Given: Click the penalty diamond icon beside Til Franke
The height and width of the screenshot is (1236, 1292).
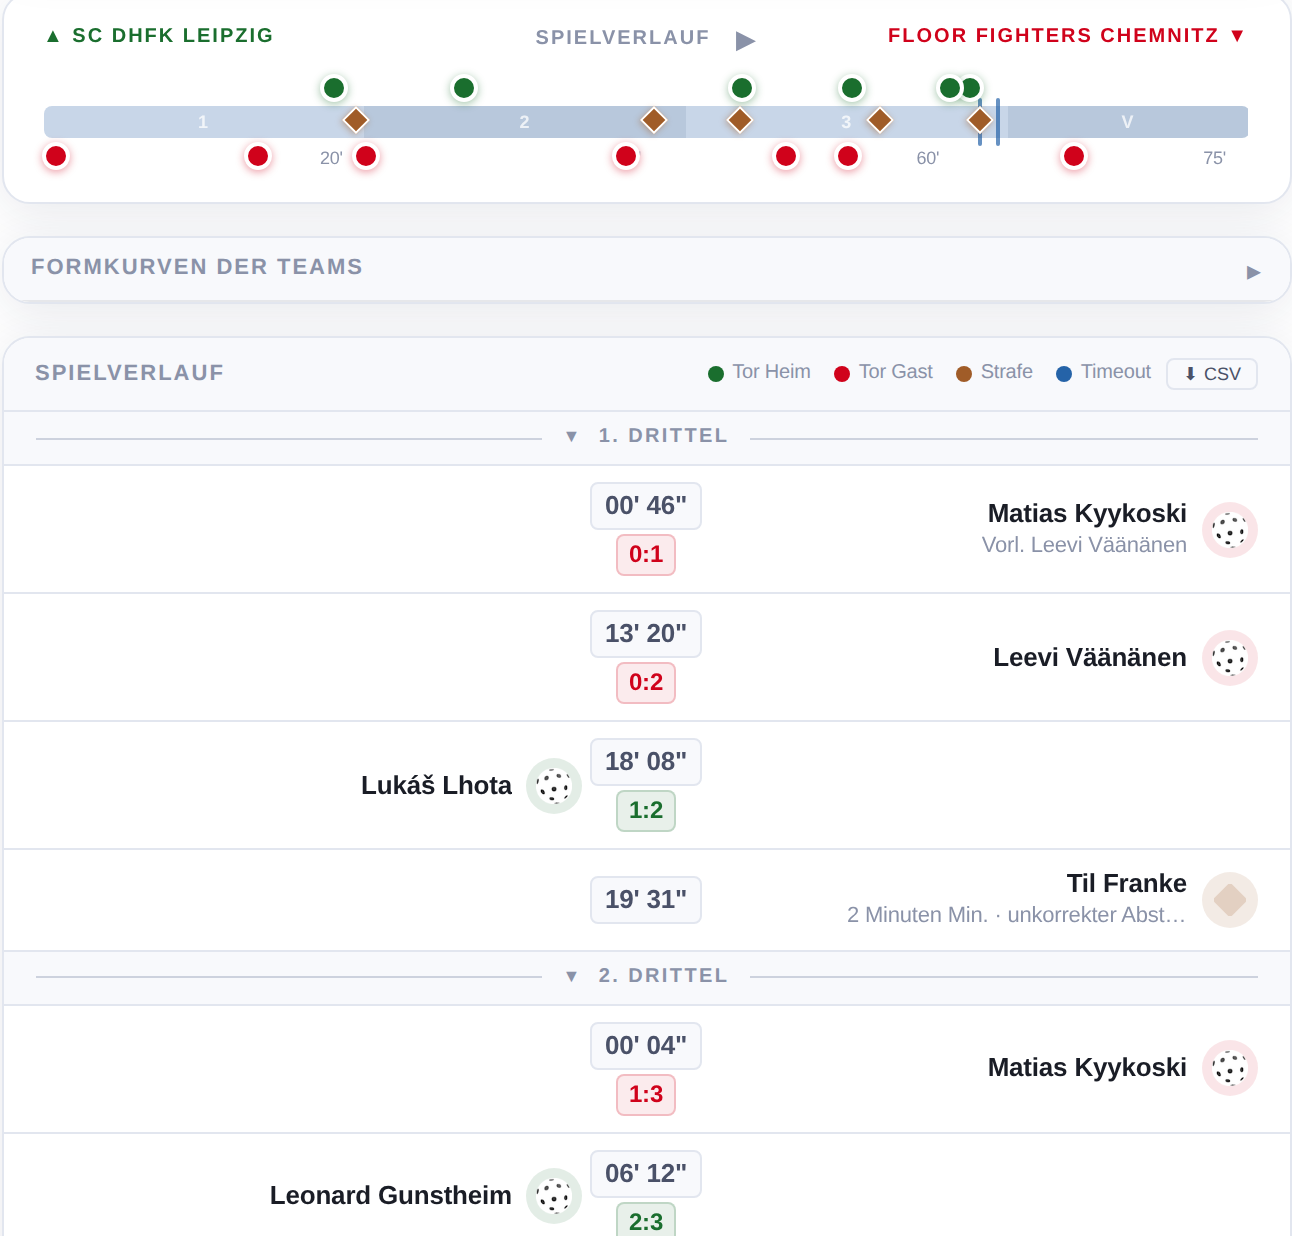Looking at the screenshot, I should pyautogui.click(x=1230, y=900).
